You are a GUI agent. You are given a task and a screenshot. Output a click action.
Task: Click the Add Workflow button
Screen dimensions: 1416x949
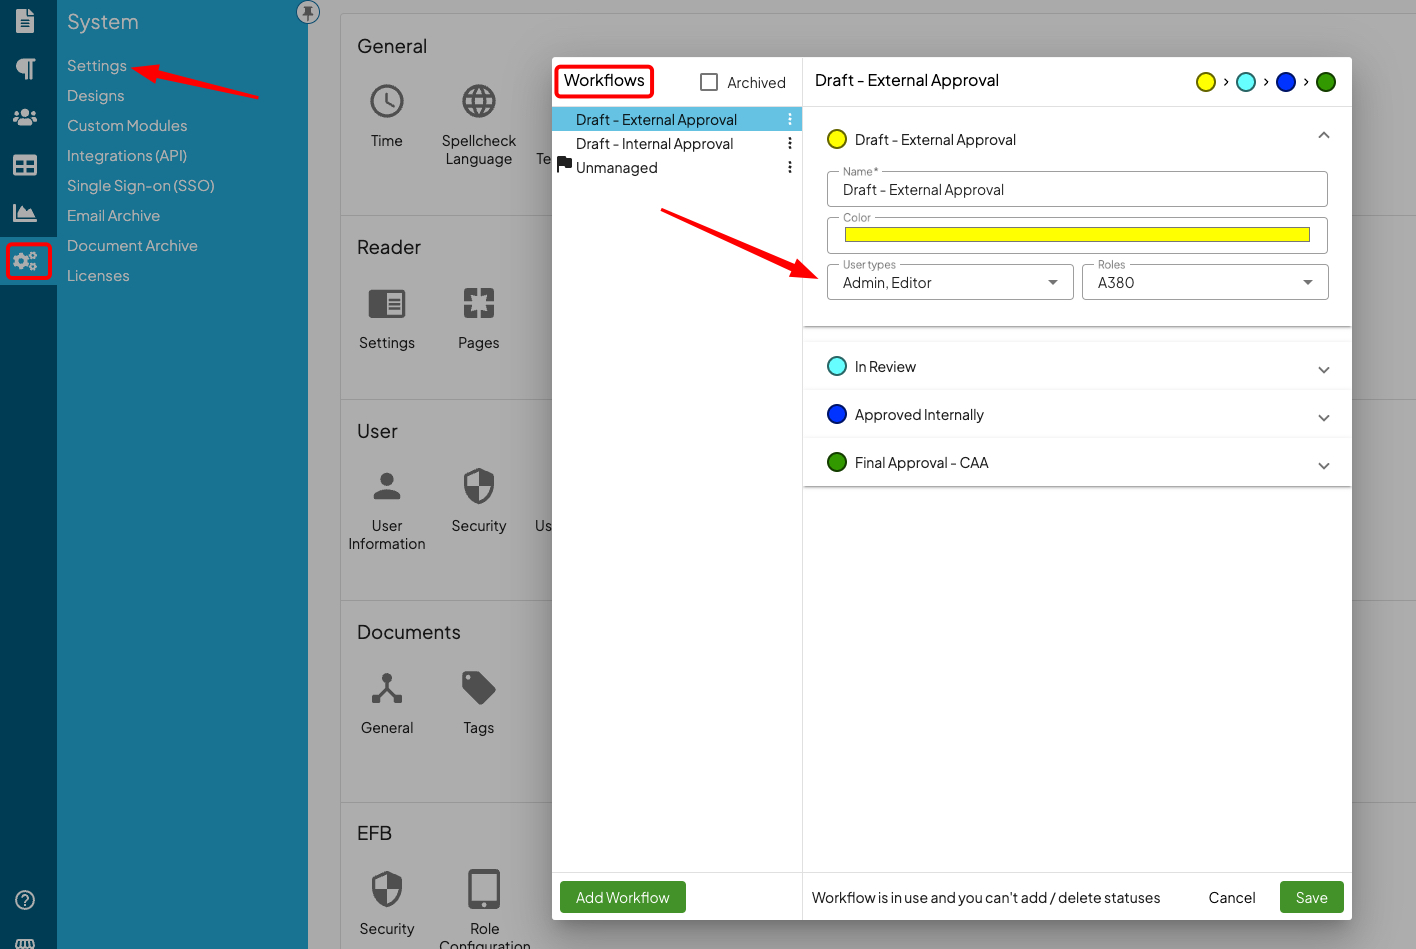623,897
